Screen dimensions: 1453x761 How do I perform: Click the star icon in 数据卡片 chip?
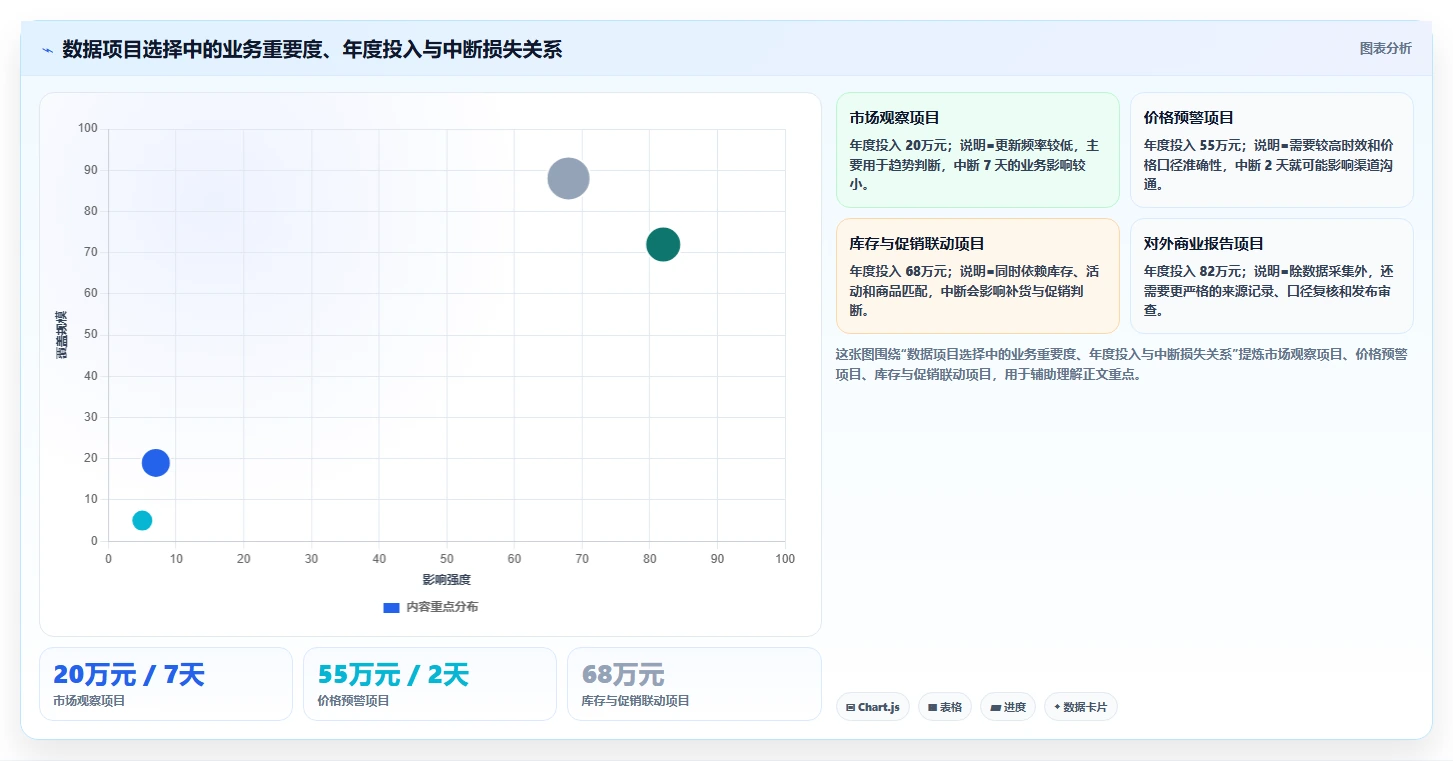pos(1057,707)
